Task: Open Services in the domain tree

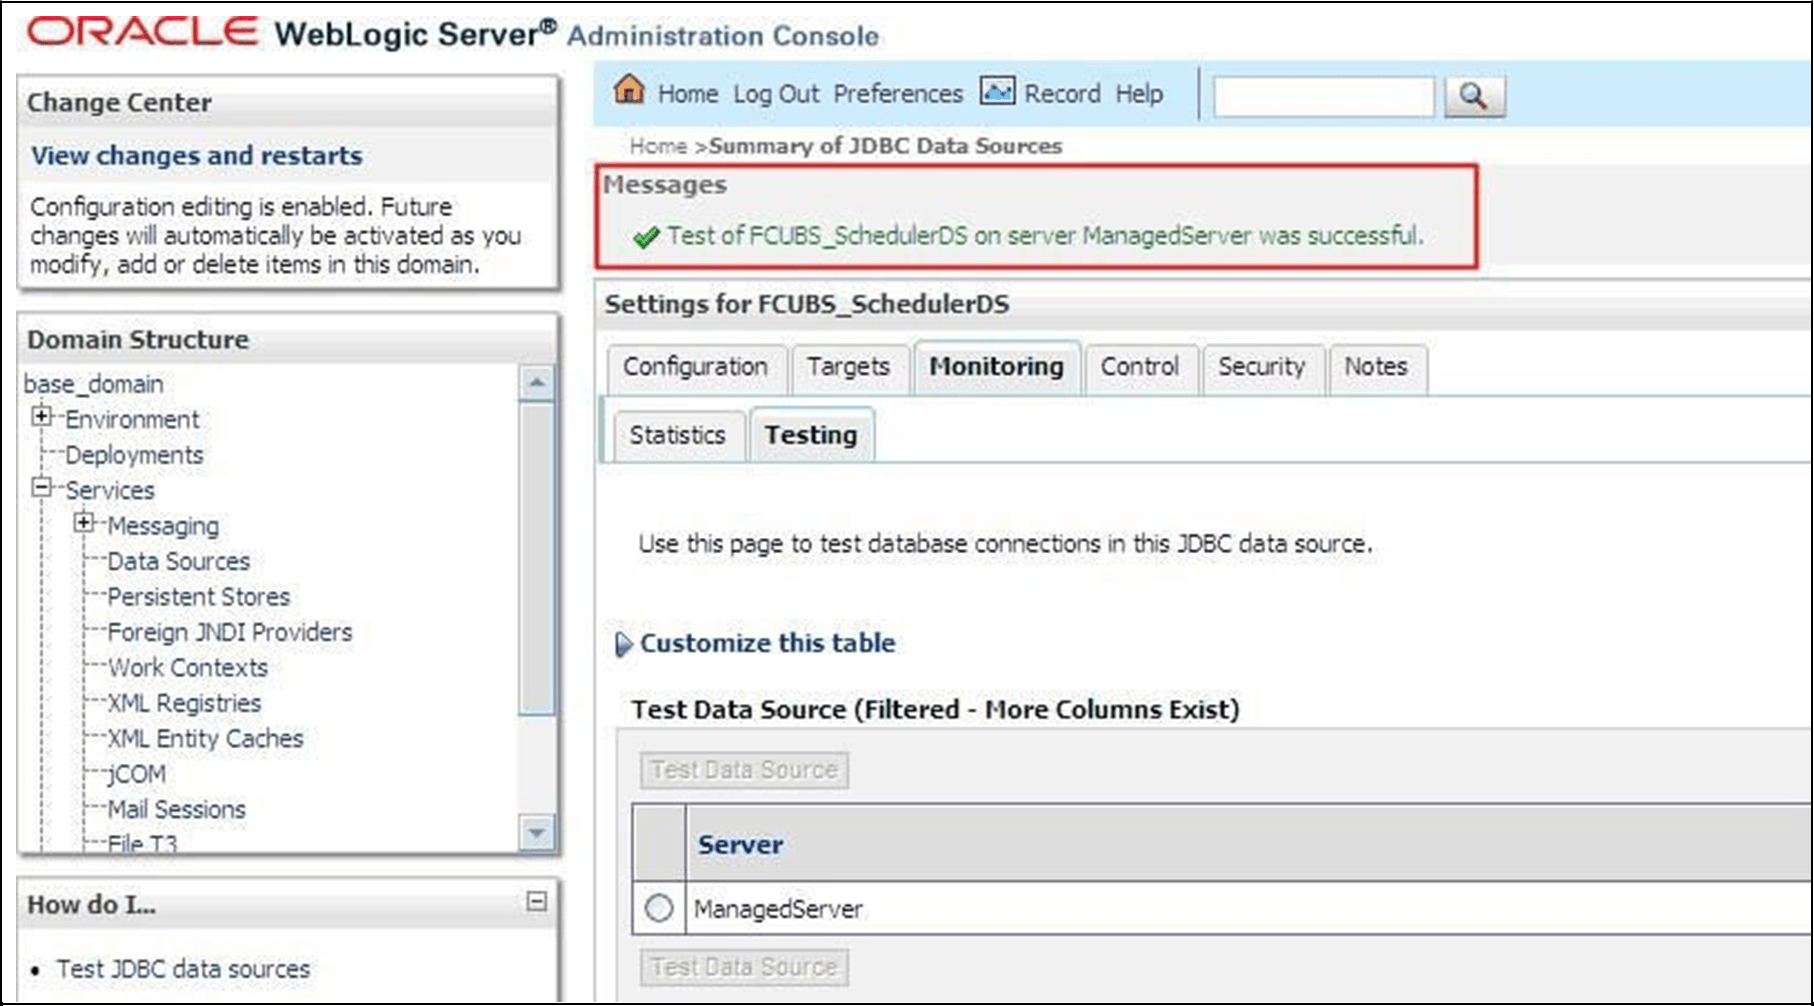Action: click(x=110, y=491)
